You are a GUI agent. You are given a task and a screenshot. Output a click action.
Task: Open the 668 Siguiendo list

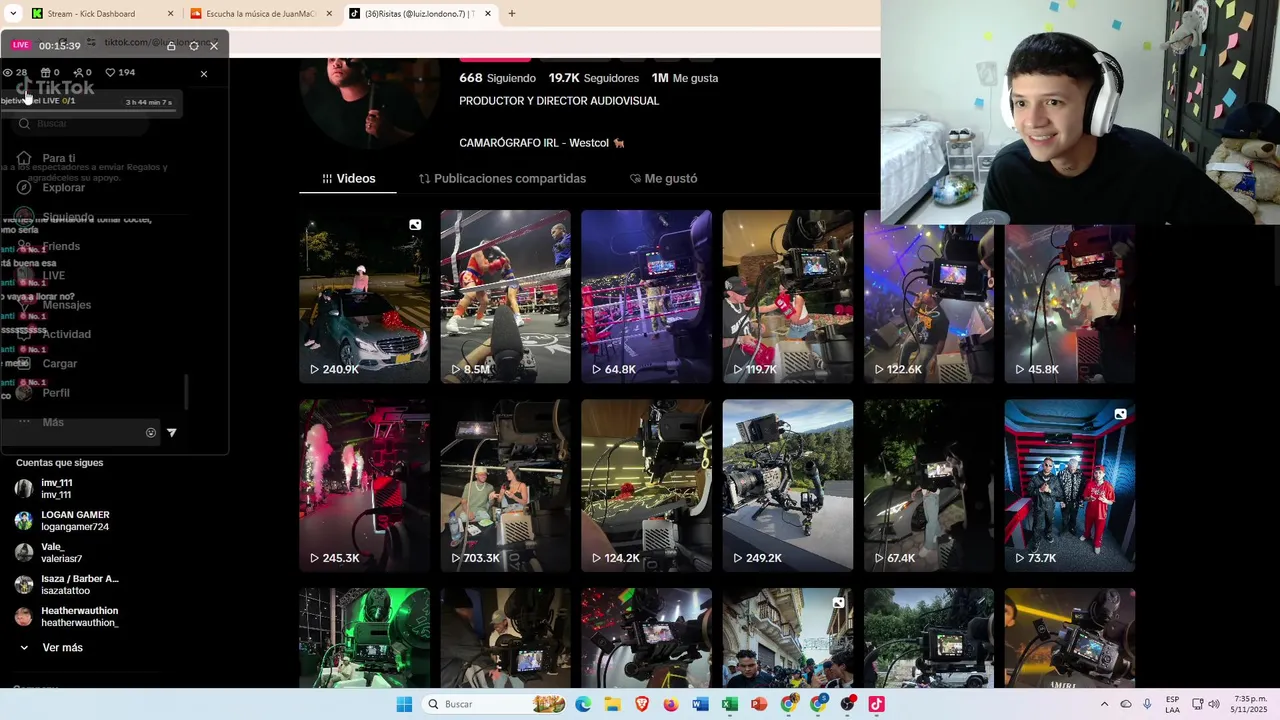pyautogui.click(x=497, y=78)
